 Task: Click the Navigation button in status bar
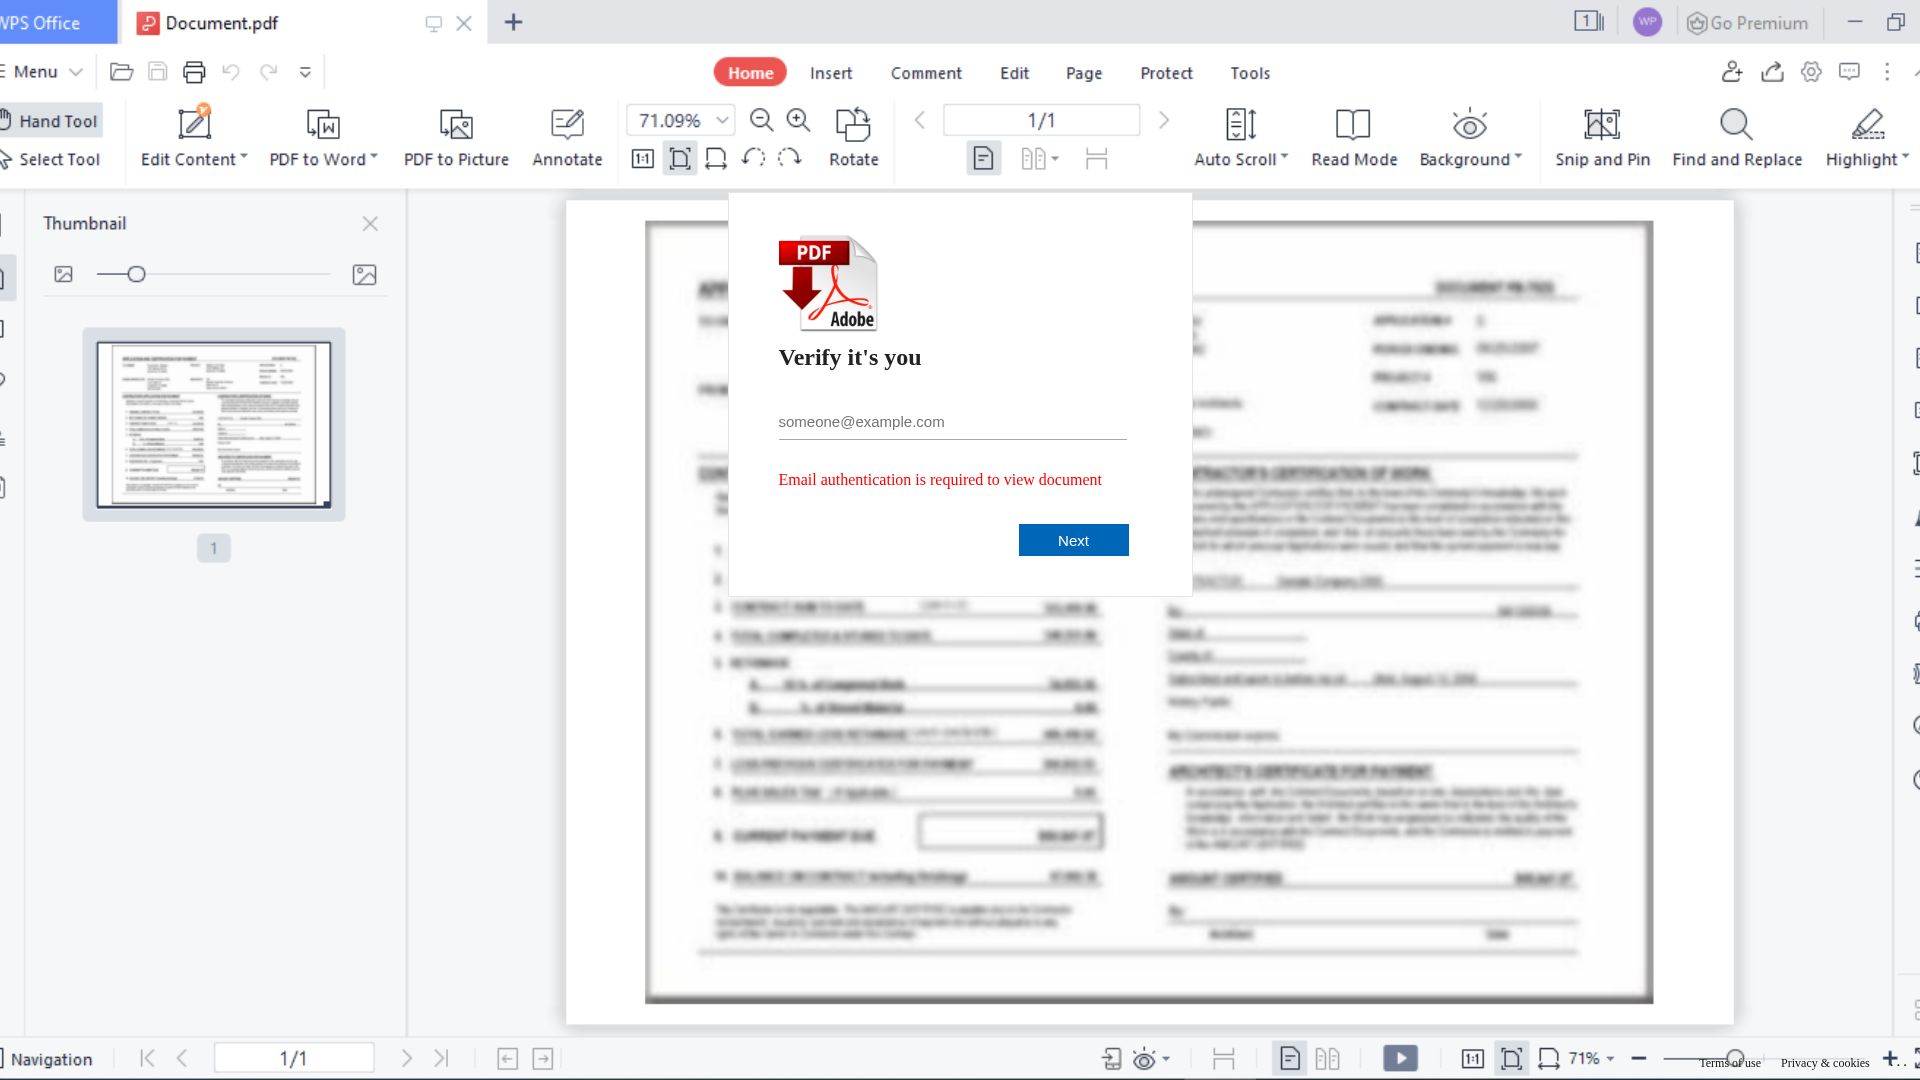coord(47,1059)
